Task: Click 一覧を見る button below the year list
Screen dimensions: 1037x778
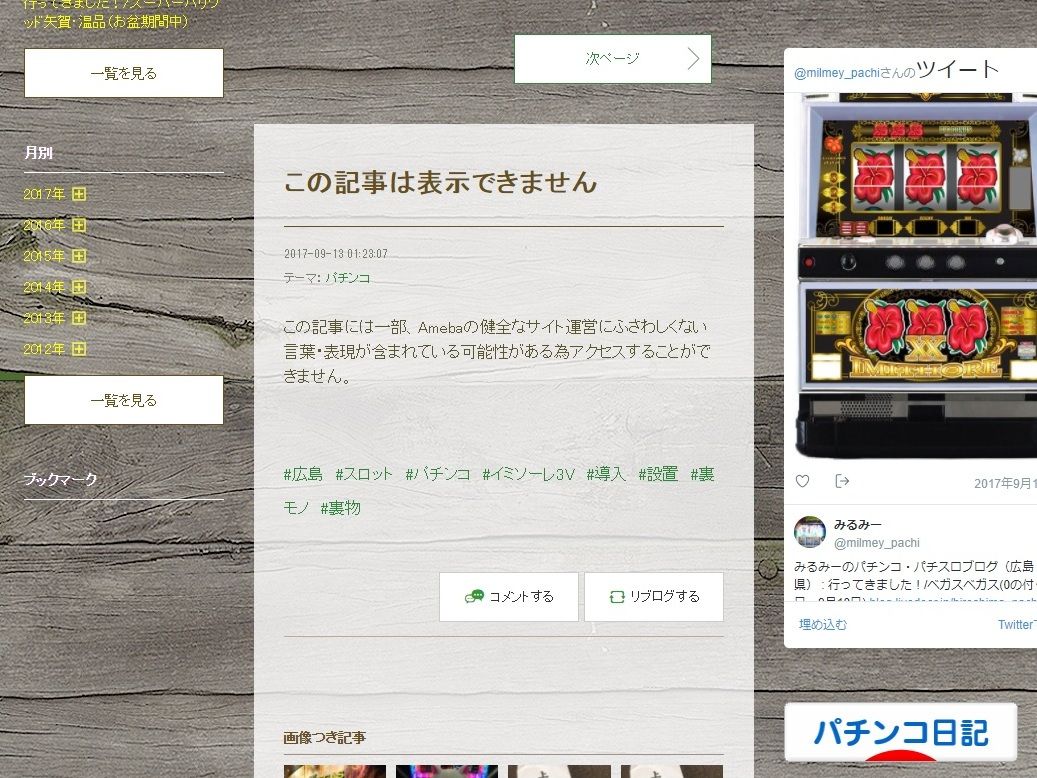Action: (124, 400)
